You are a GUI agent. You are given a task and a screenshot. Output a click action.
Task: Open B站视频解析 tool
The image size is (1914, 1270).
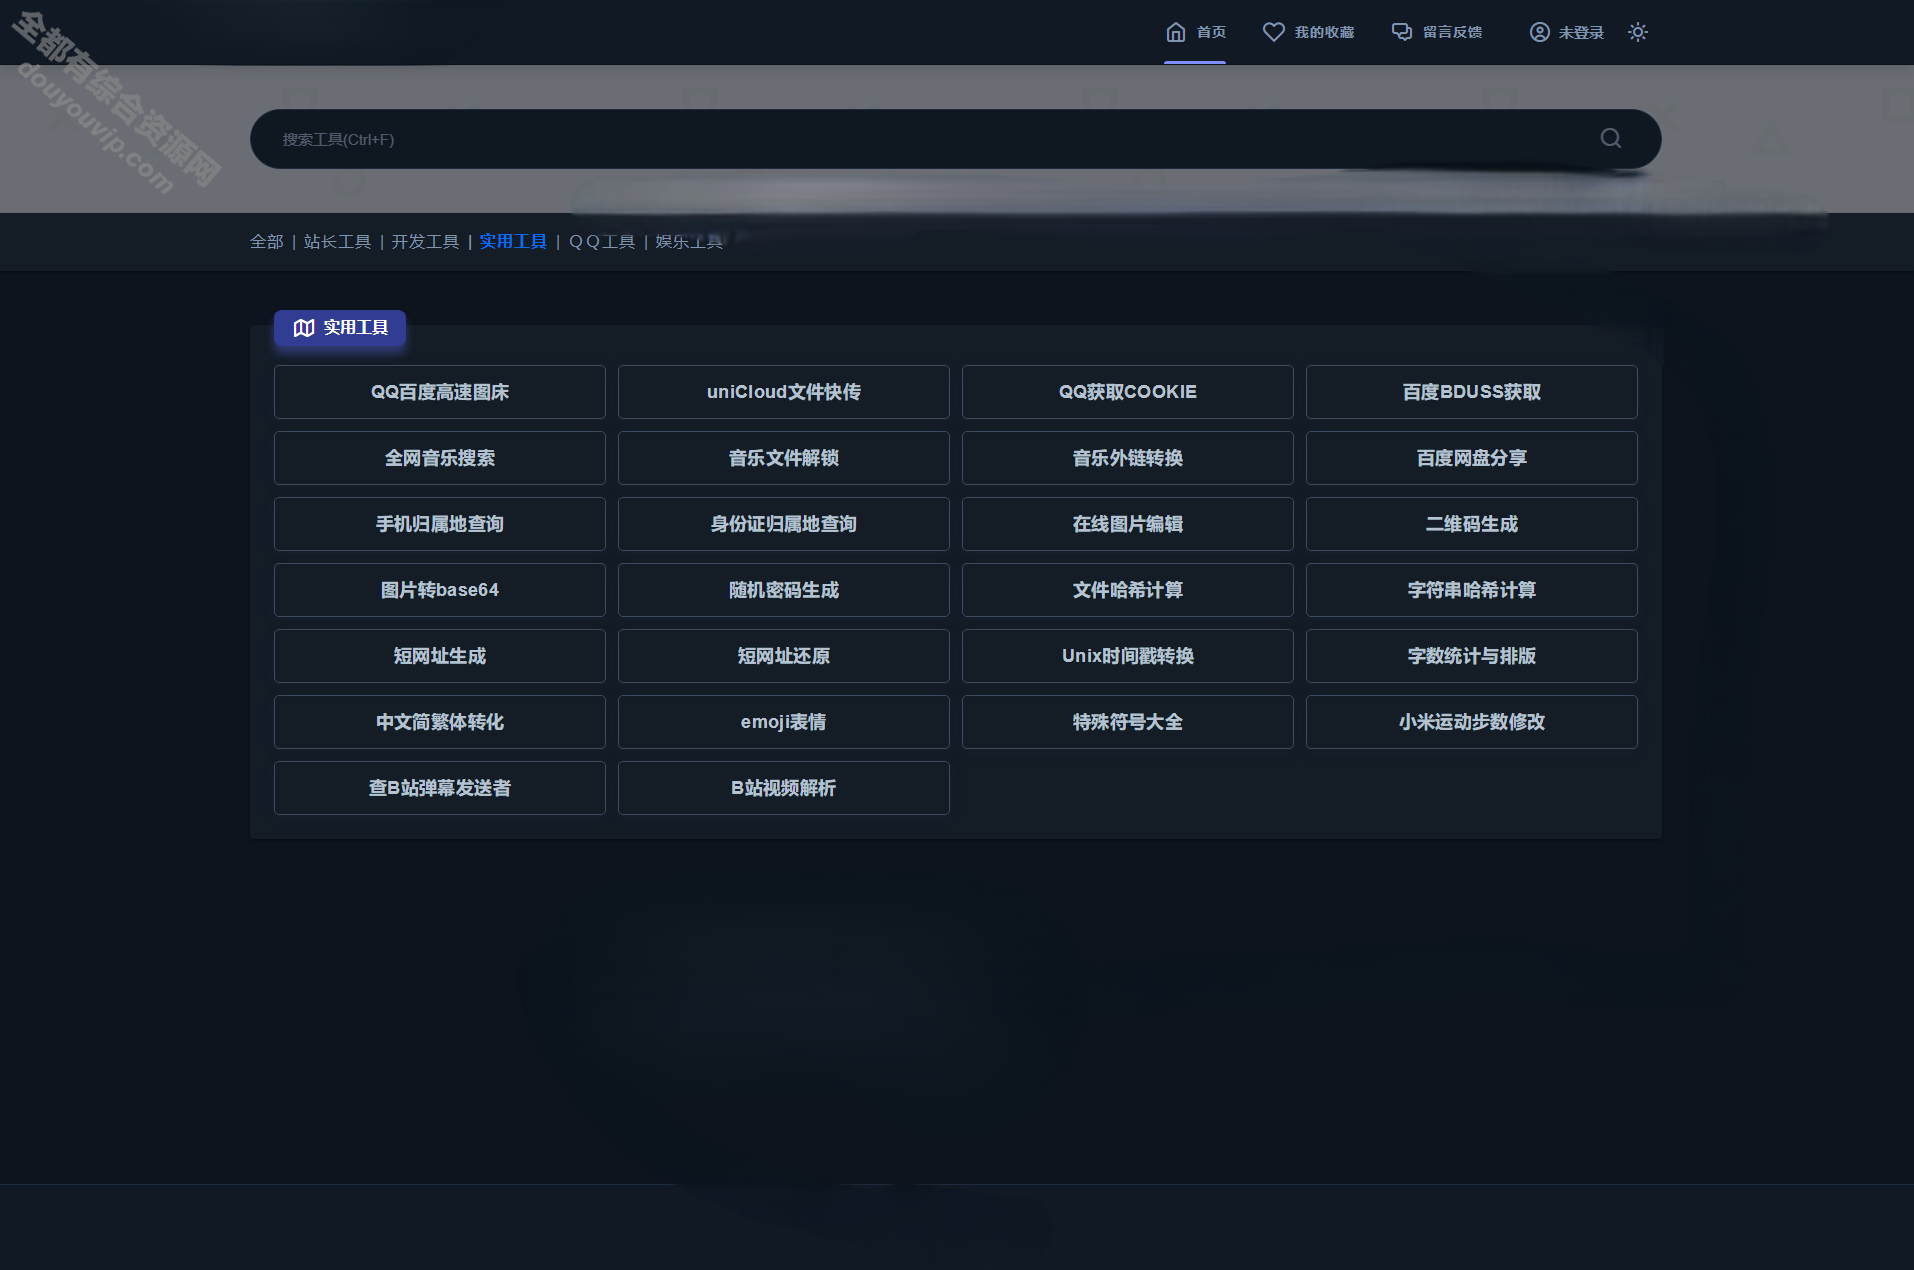[784, 788]
